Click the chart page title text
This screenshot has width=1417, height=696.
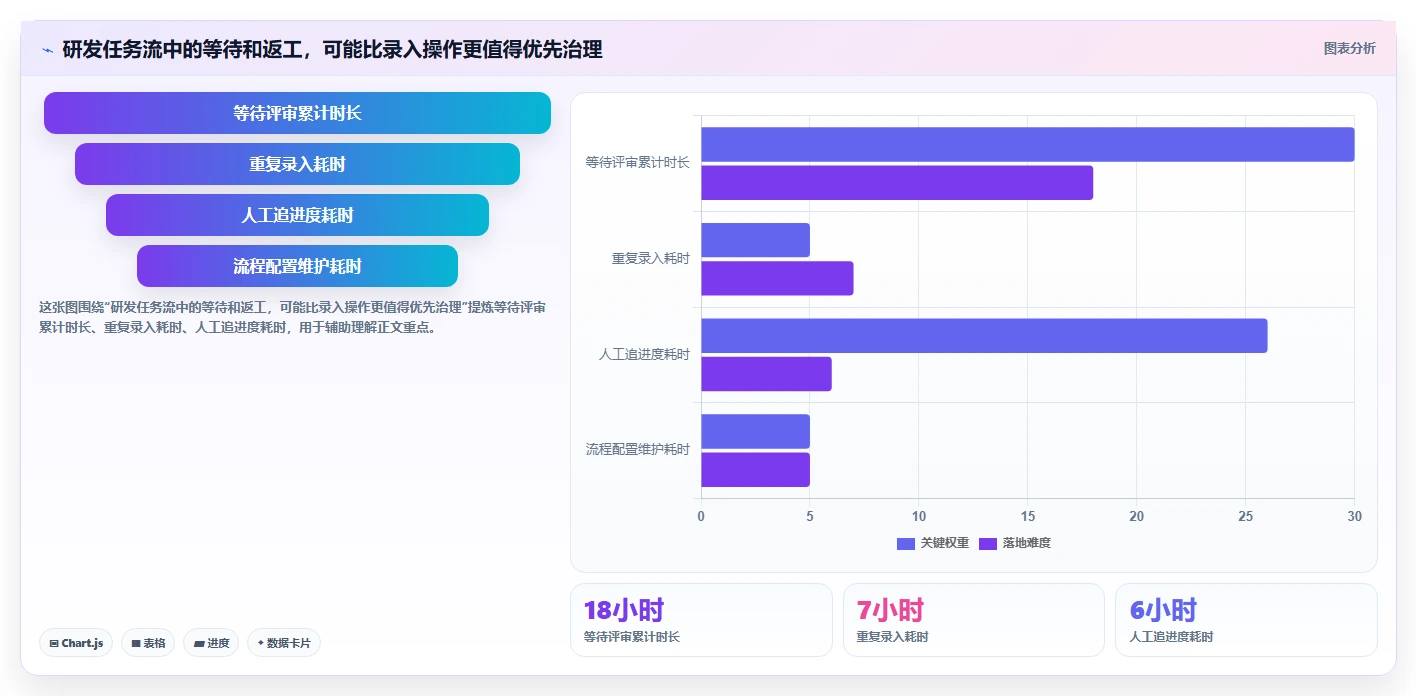click(332, 49)
